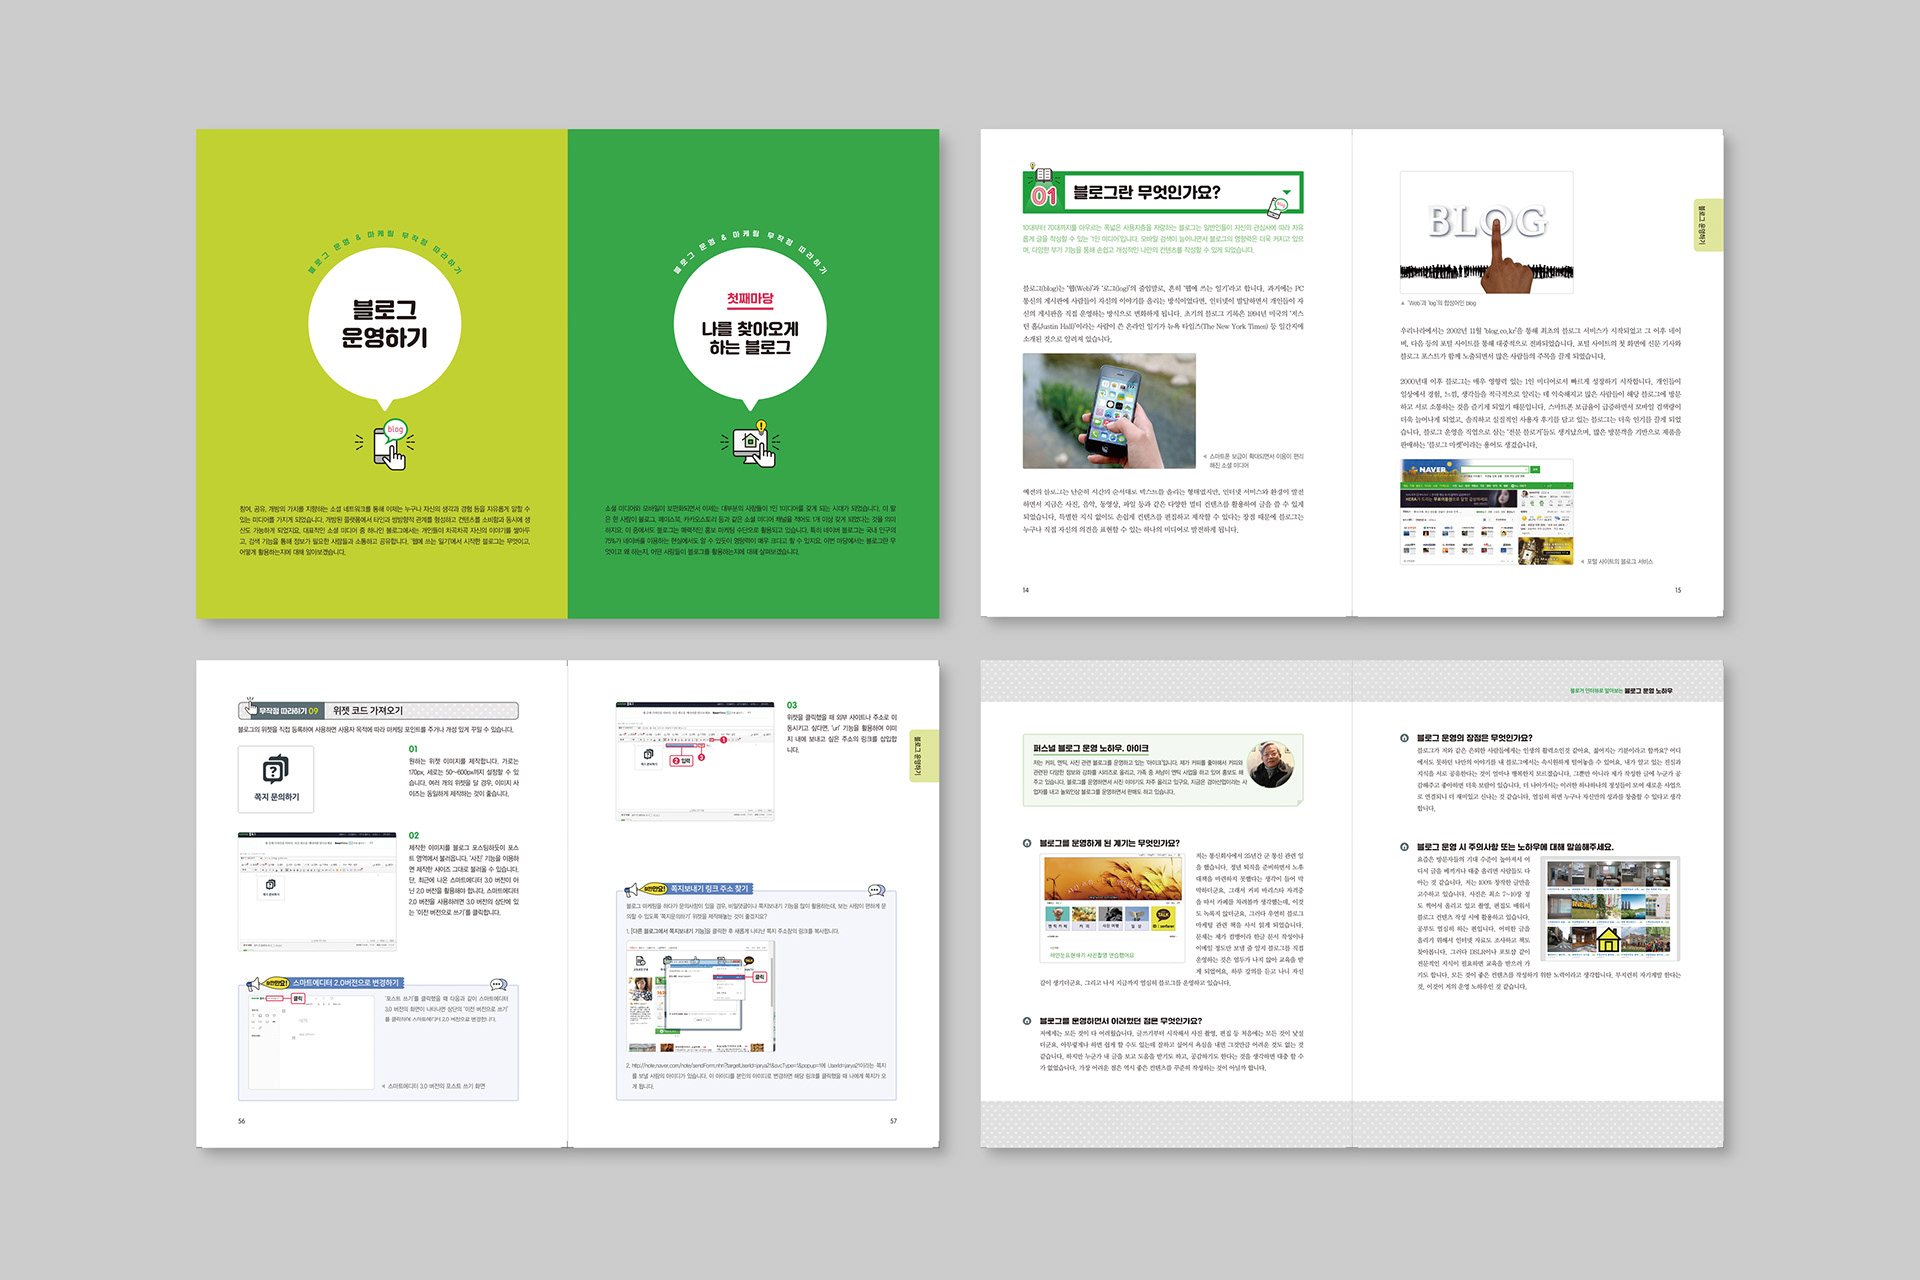
Task: Click the megaphone icon beside '쪽지보내기 링크 주소 찾기'
Action: click(632, 889)
